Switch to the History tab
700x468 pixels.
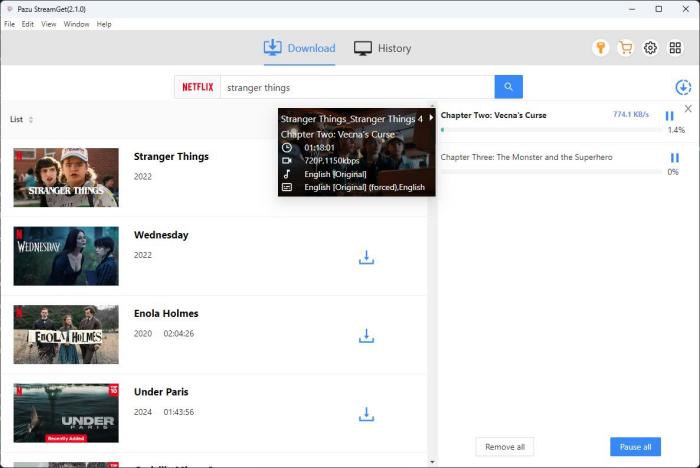(382, 48)
